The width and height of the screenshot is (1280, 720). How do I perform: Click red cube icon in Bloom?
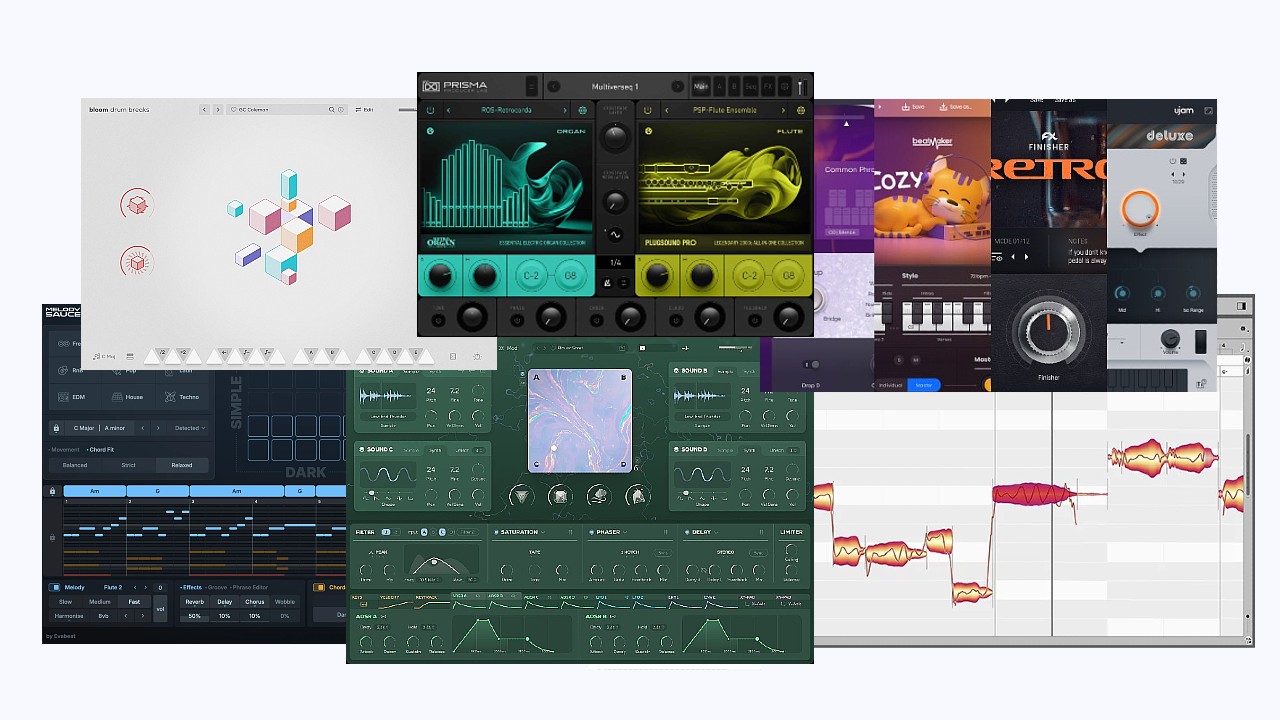137,205
